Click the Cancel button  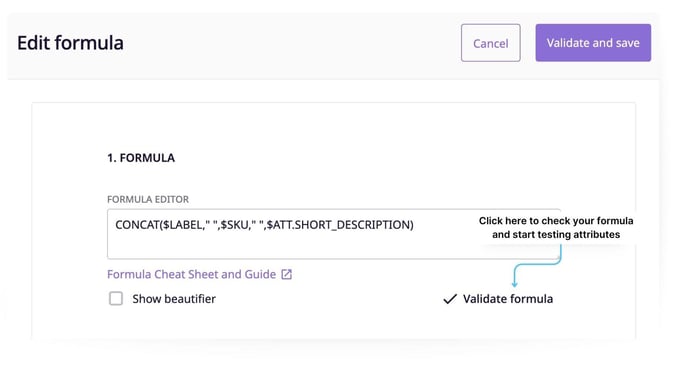point(491,43)
